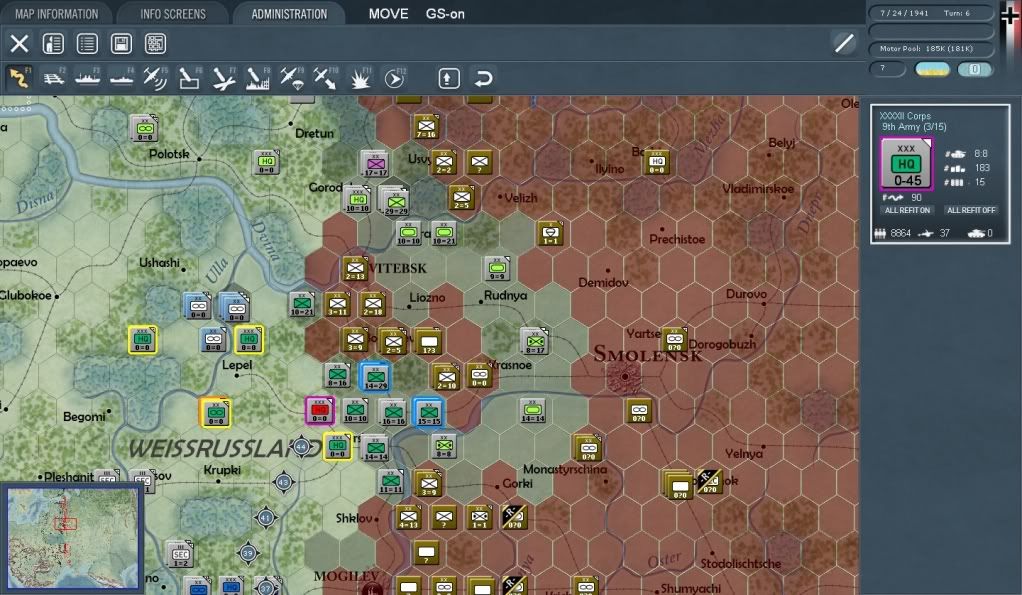Click the yellow-blue weather indicator pill
The image size is (1022, 595).
click(932, 69)
